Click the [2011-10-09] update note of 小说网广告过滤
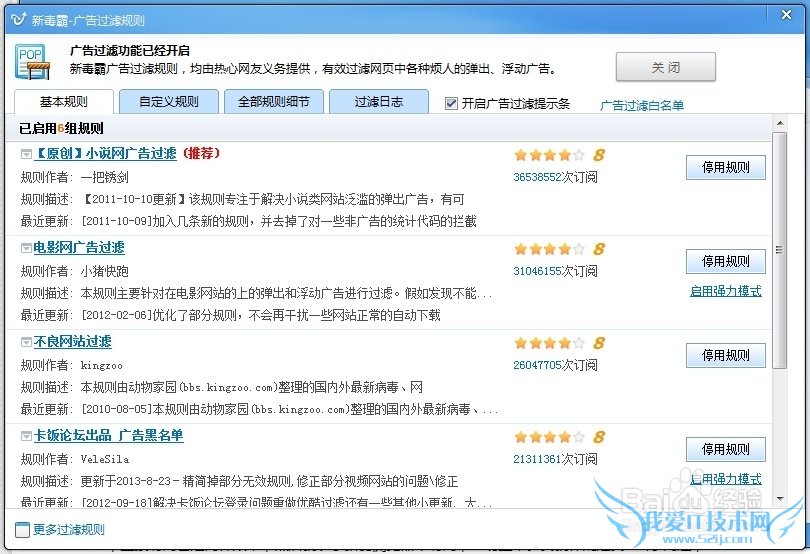The height and width of the screenshot is (554, 810). (279, 221)
